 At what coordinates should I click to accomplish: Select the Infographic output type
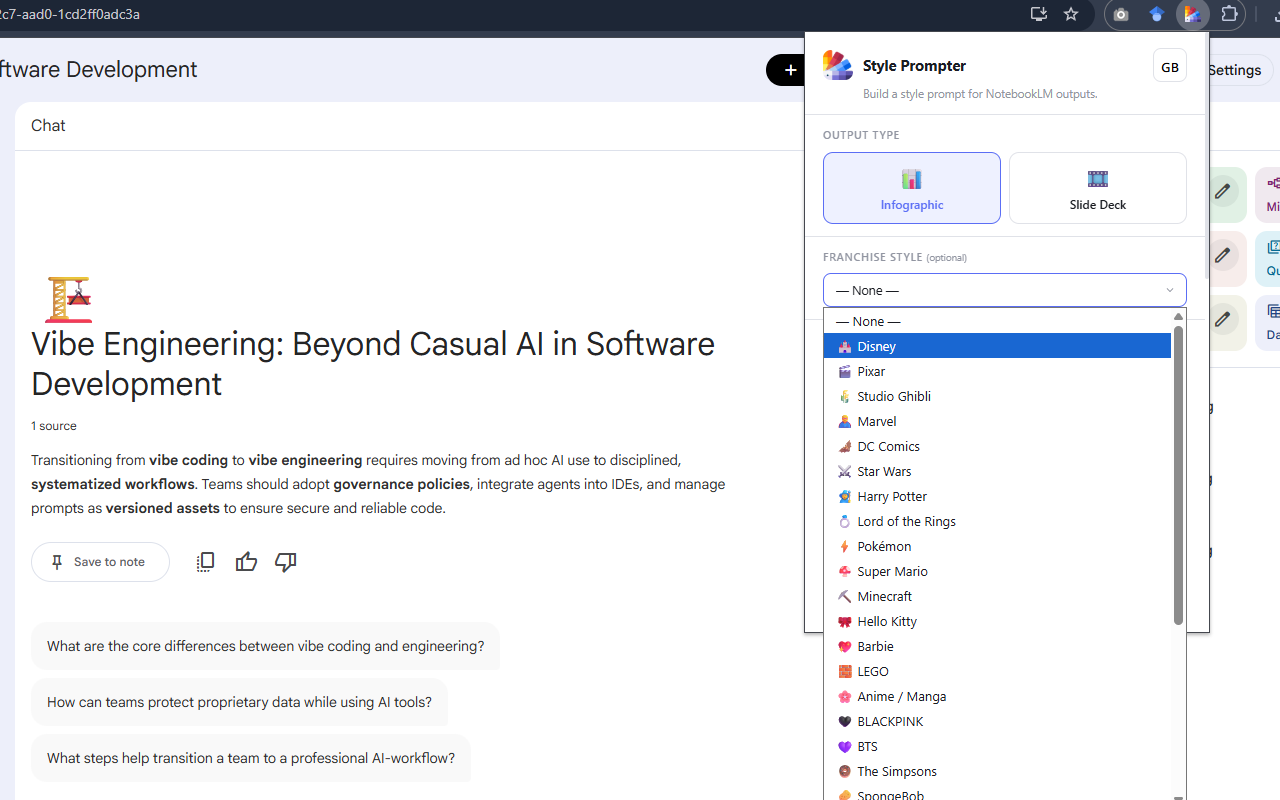[x=911, y=188]
